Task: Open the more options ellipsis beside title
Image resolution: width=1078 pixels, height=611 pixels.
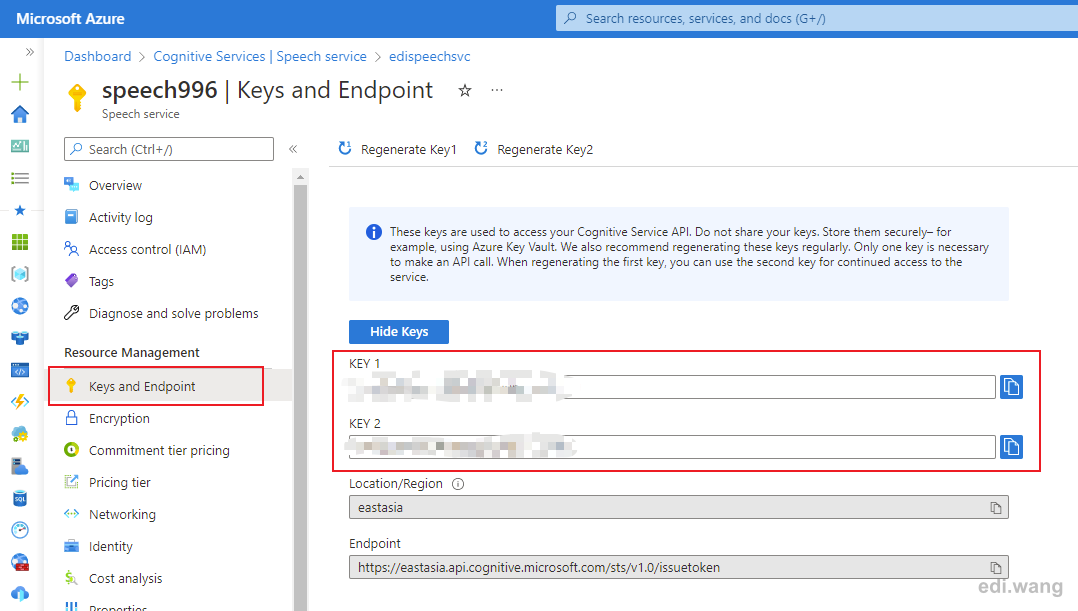Action: click(x=497, y=90)
